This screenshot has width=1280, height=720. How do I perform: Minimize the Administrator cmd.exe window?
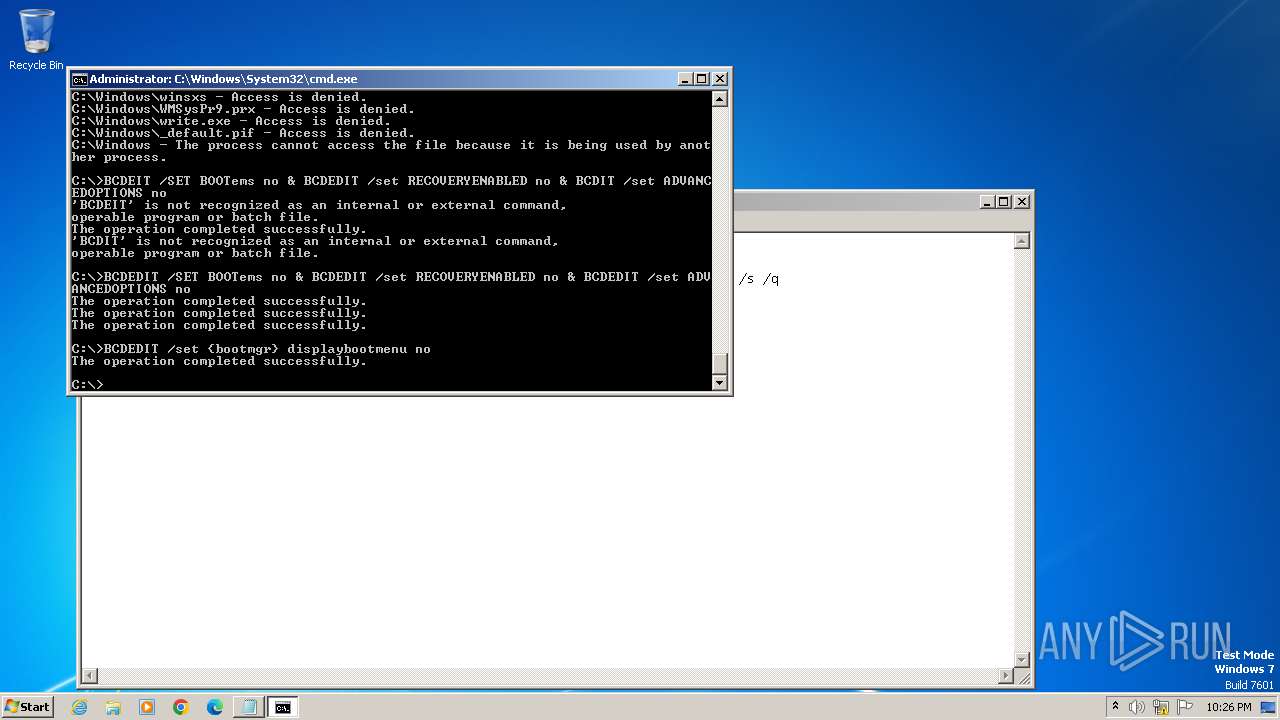tap(685, 79)
